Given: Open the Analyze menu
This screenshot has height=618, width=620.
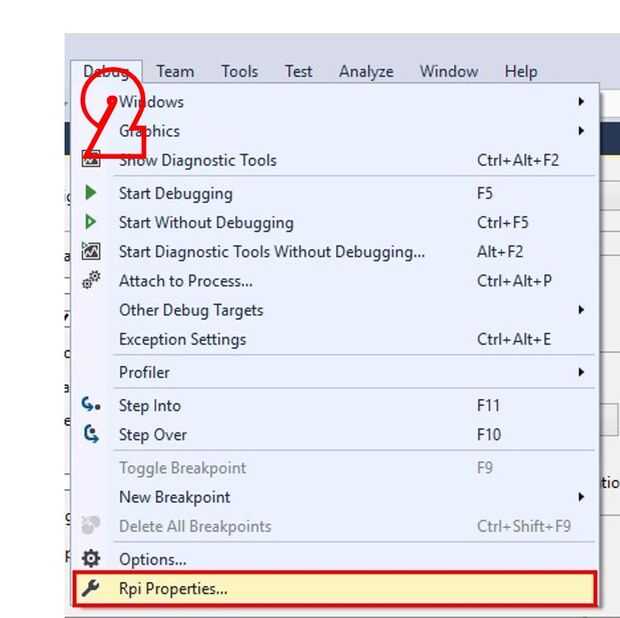Looking at the screenshot, I should click(x=366, y=71).
